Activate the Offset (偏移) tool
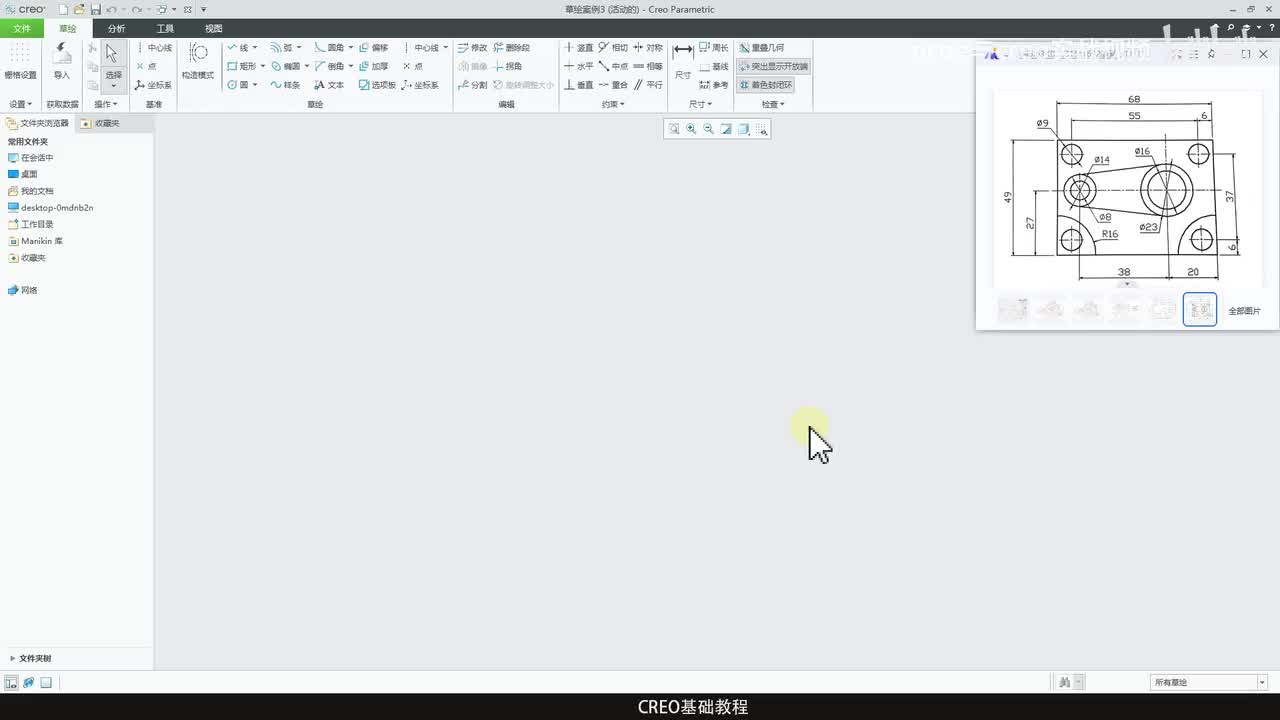Image resolution: width=1280 pixels, height=720 pixels. pyautogui.click(x=373, y=48)
